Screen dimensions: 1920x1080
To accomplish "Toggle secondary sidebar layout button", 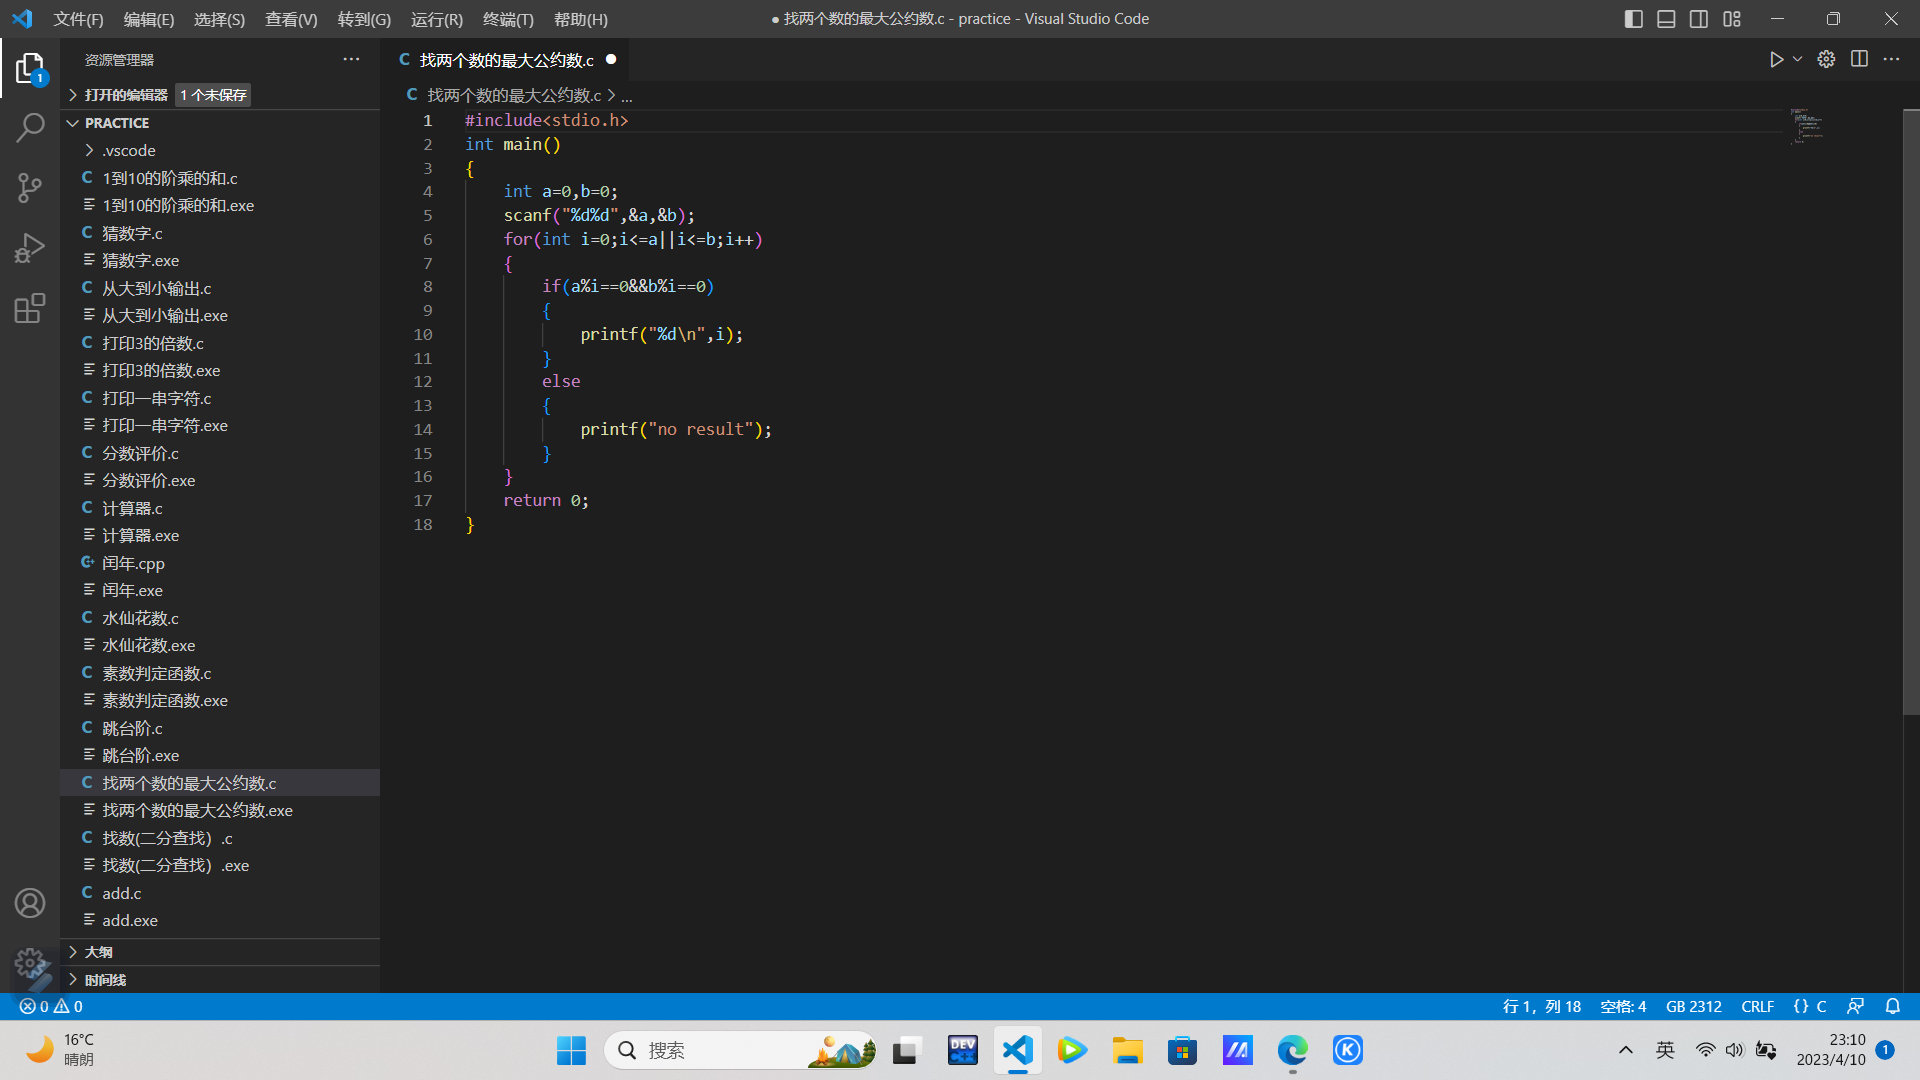I will [x=1699, y=19].
